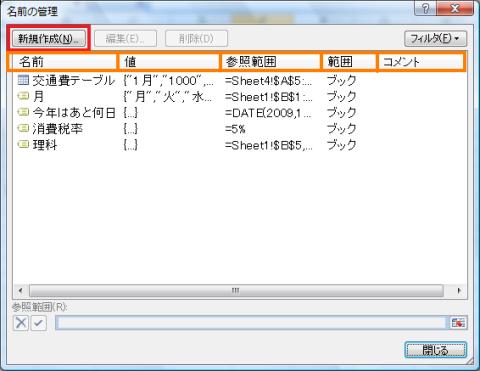Select the 交通費テーブル table icon

[23, 80]
